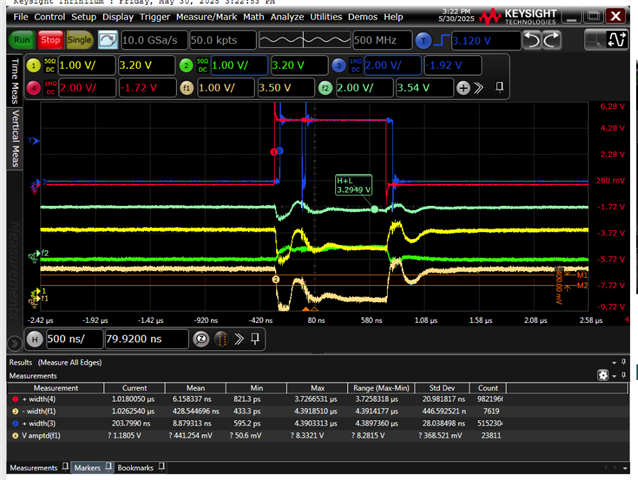Open the File menu
This screenshot has height=480, width=638.
(x=20, y=17)
